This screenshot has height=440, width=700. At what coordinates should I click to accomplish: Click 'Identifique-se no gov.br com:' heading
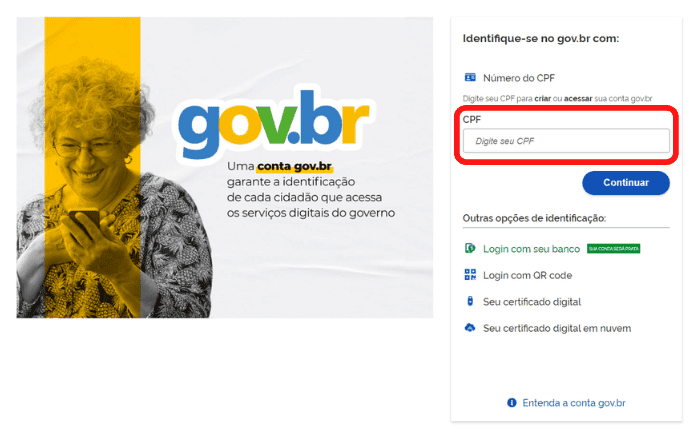[x=541, y=38]
